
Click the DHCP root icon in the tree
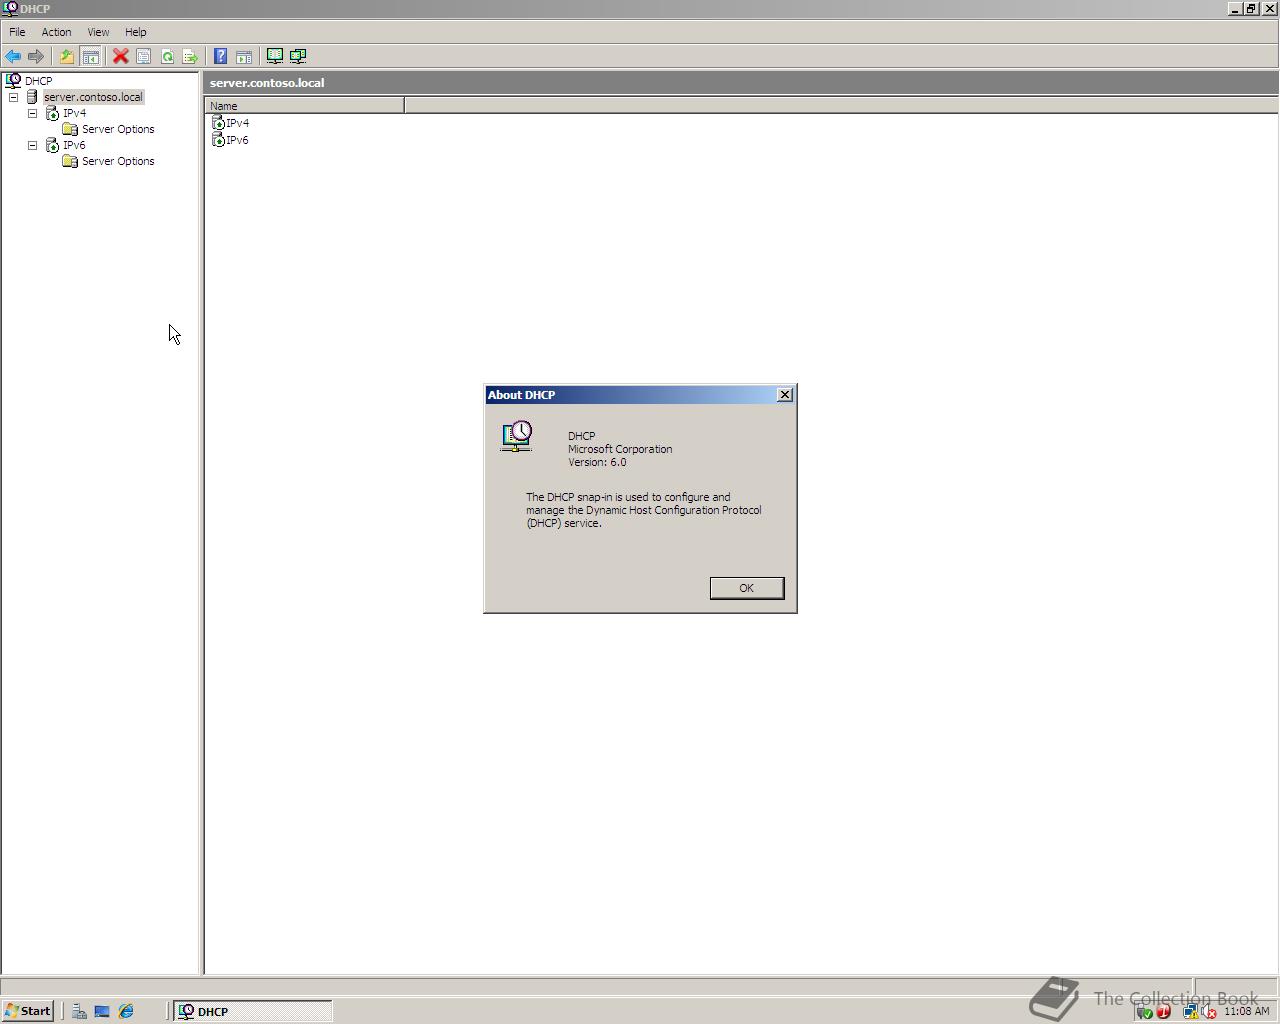point(13,80)
